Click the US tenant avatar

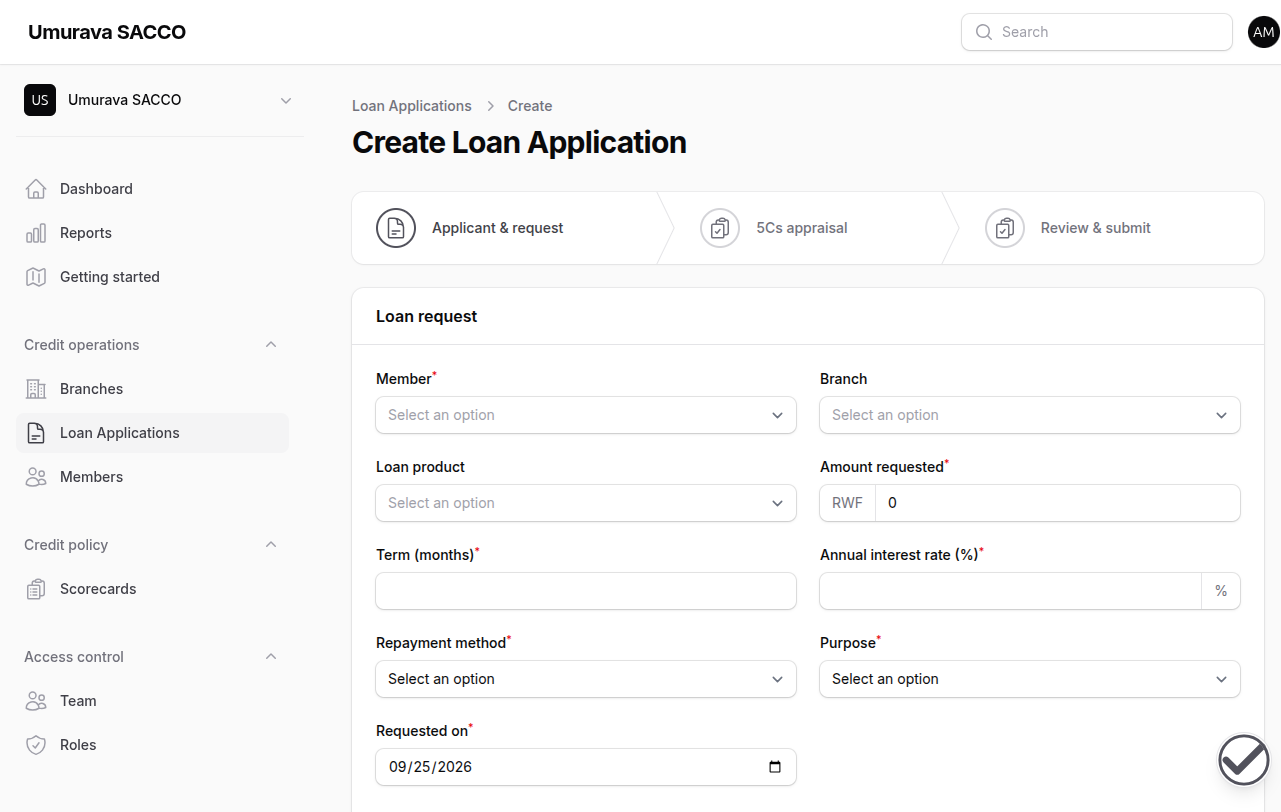(40, 100)
